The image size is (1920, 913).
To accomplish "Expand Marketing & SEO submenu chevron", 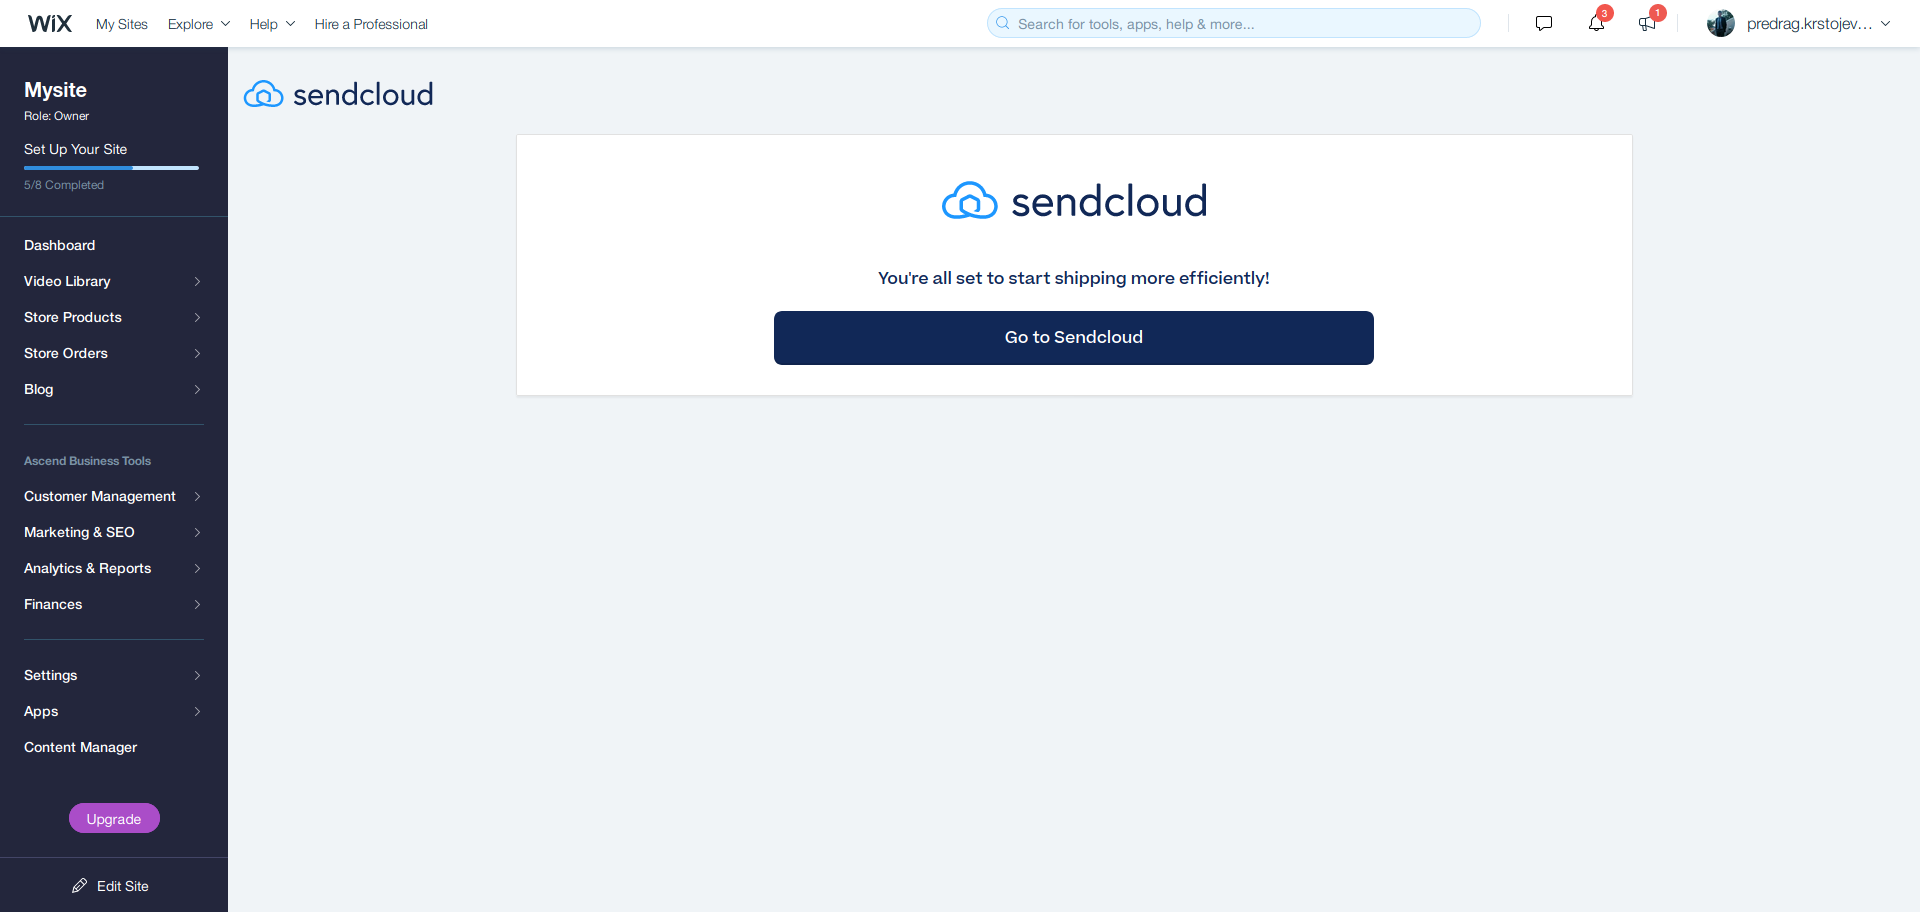I will [197, 533].
